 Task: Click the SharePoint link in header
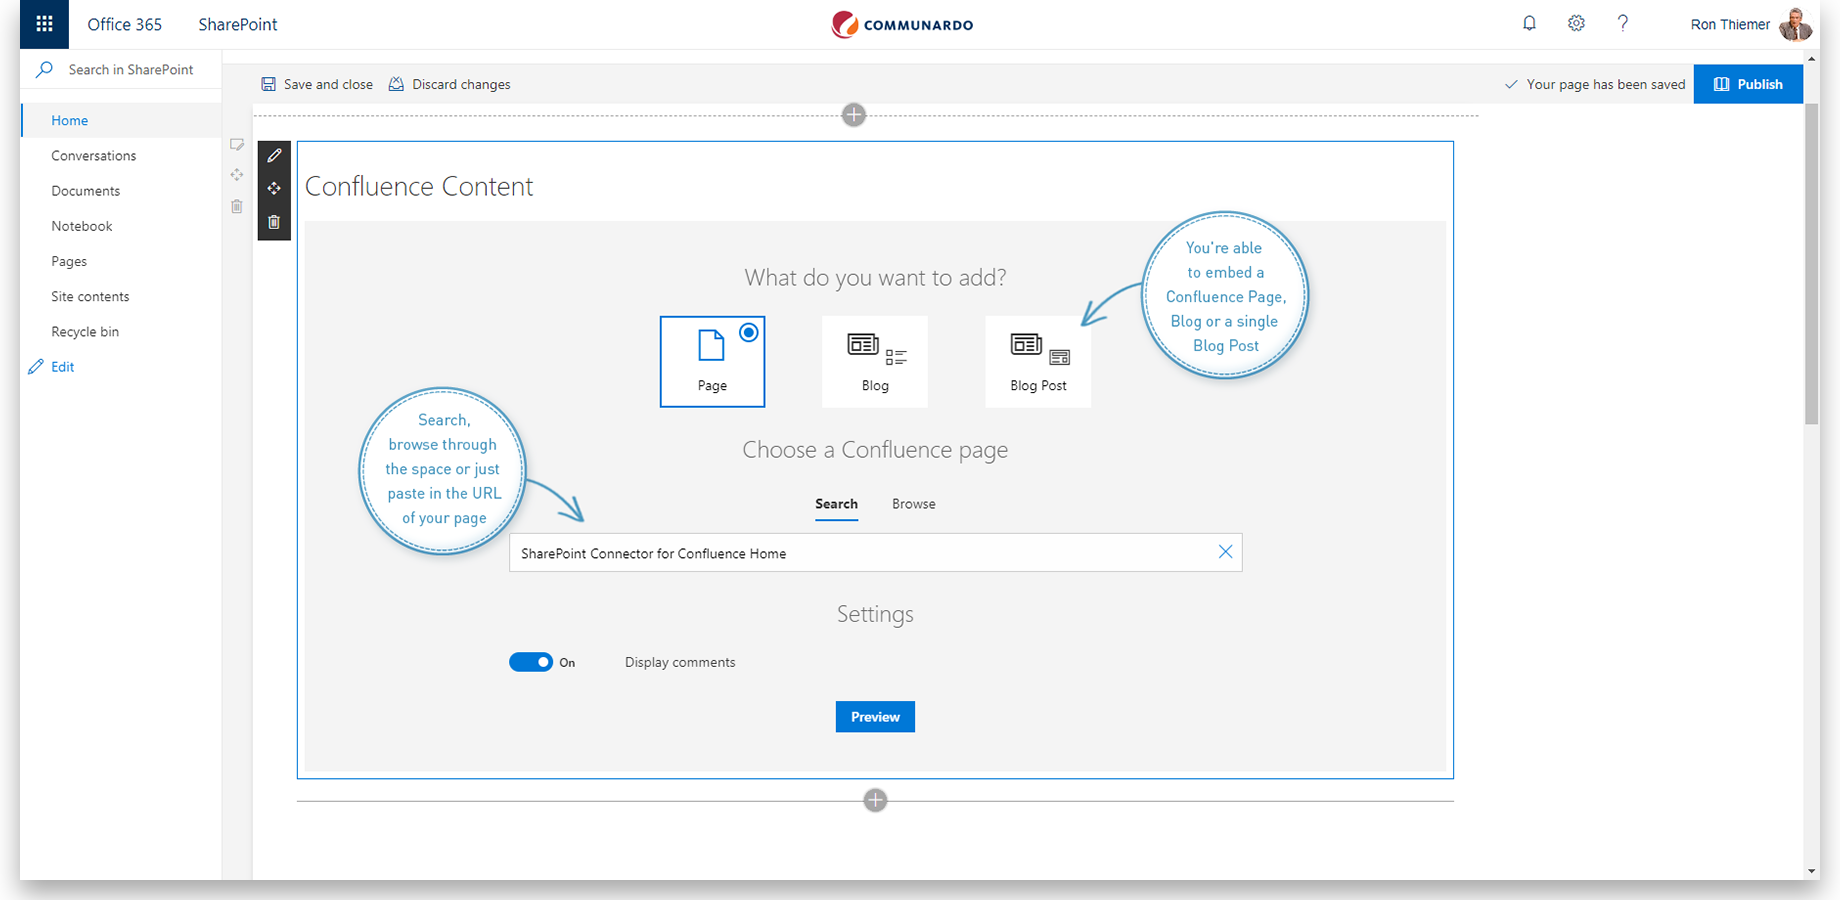point(238,24)
